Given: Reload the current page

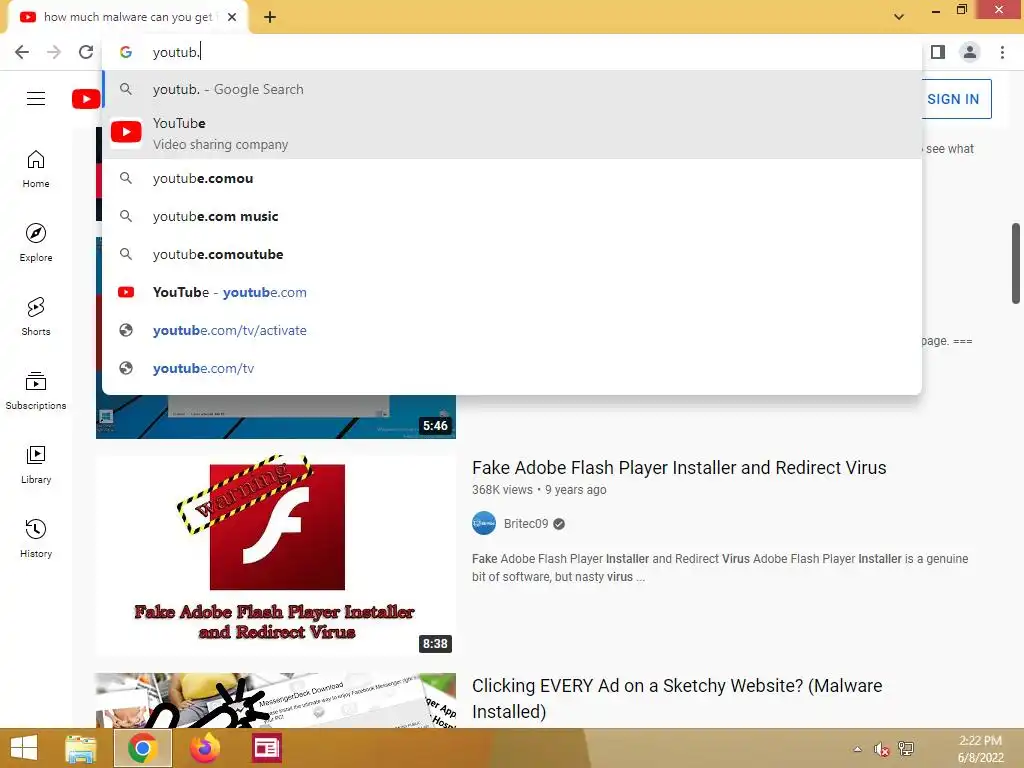Looking at the screenshot, I should (86, 52).
